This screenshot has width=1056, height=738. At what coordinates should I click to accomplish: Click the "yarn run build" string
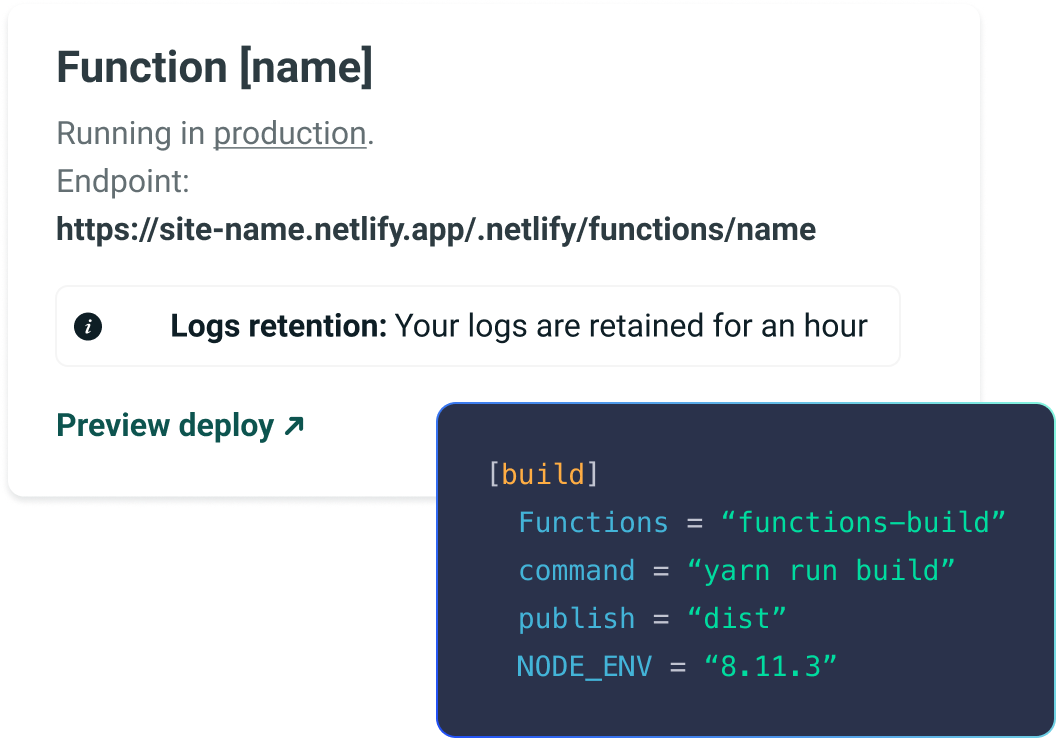click(821, 570)
